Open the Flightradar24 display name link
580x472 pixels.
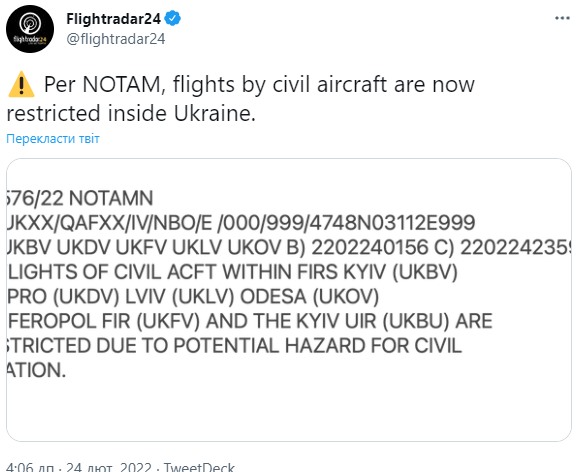click(x=114, y=18)
